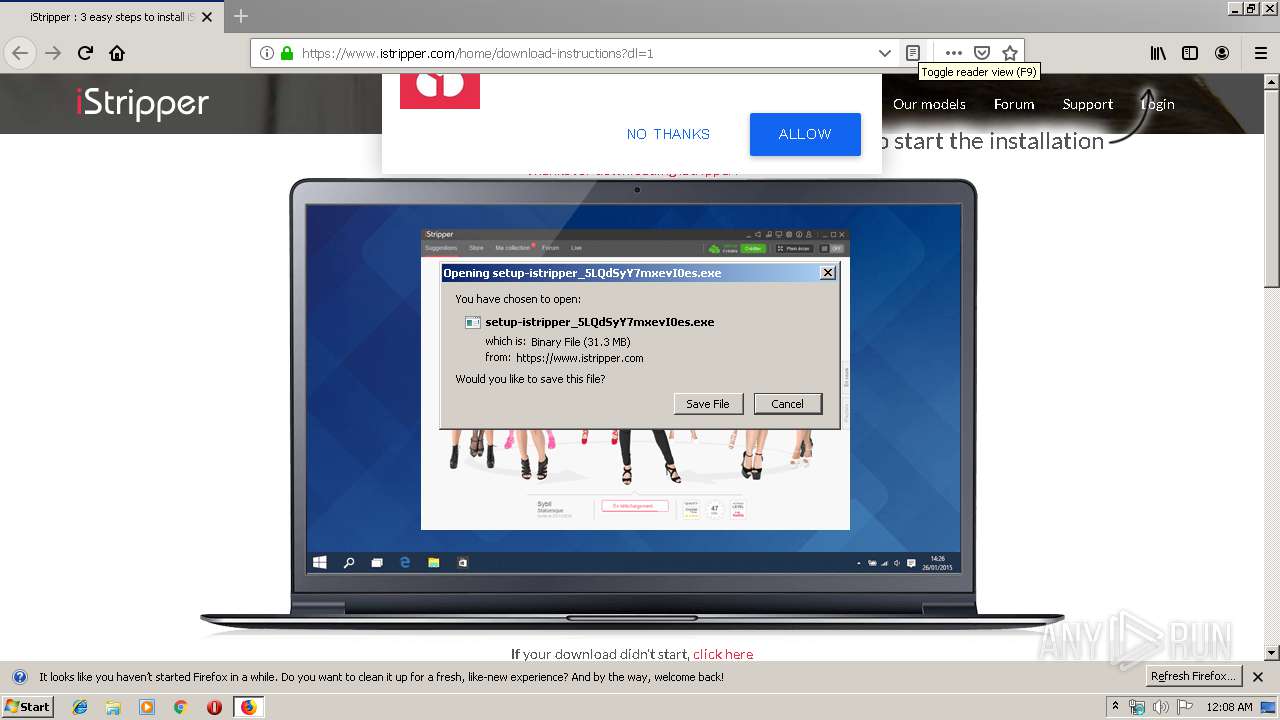
Task: Launch Chrome from the taskbar
Action: tap(180, 706)
